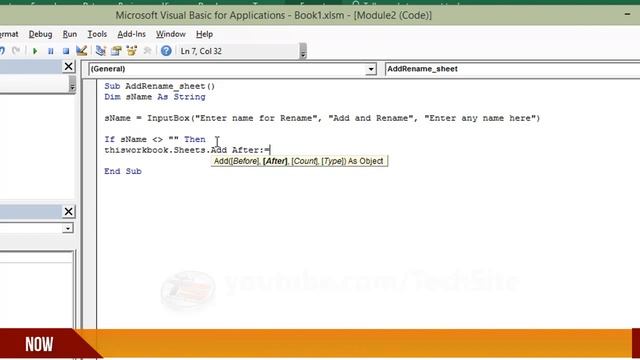Open the Help menu
Viewport: 640px width, 360px height.
(204, 34)
